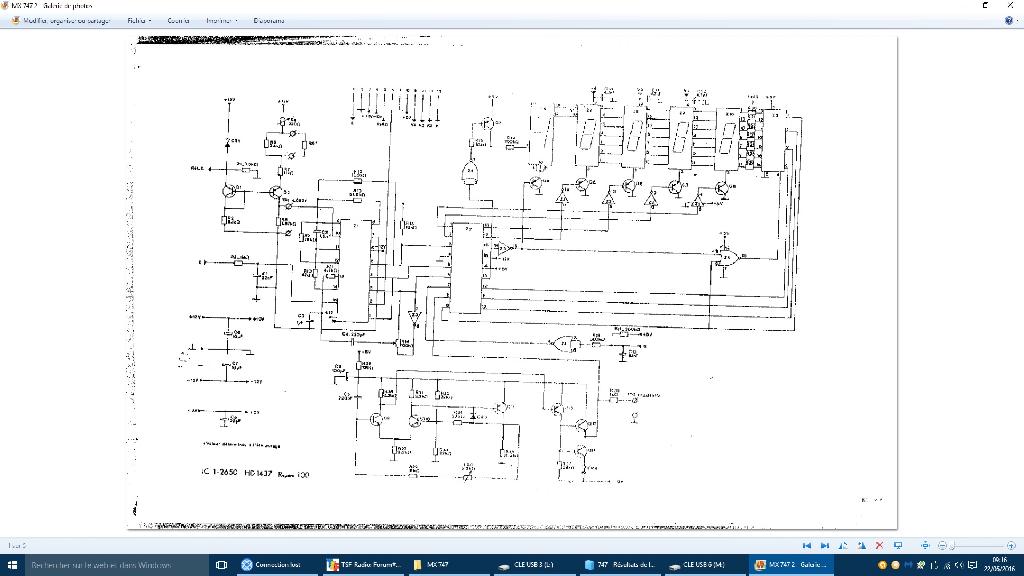Delete the photo with red X icon
Image resolution: width=1024 pixels, height=576 pixels.
[x=879, y=545]
